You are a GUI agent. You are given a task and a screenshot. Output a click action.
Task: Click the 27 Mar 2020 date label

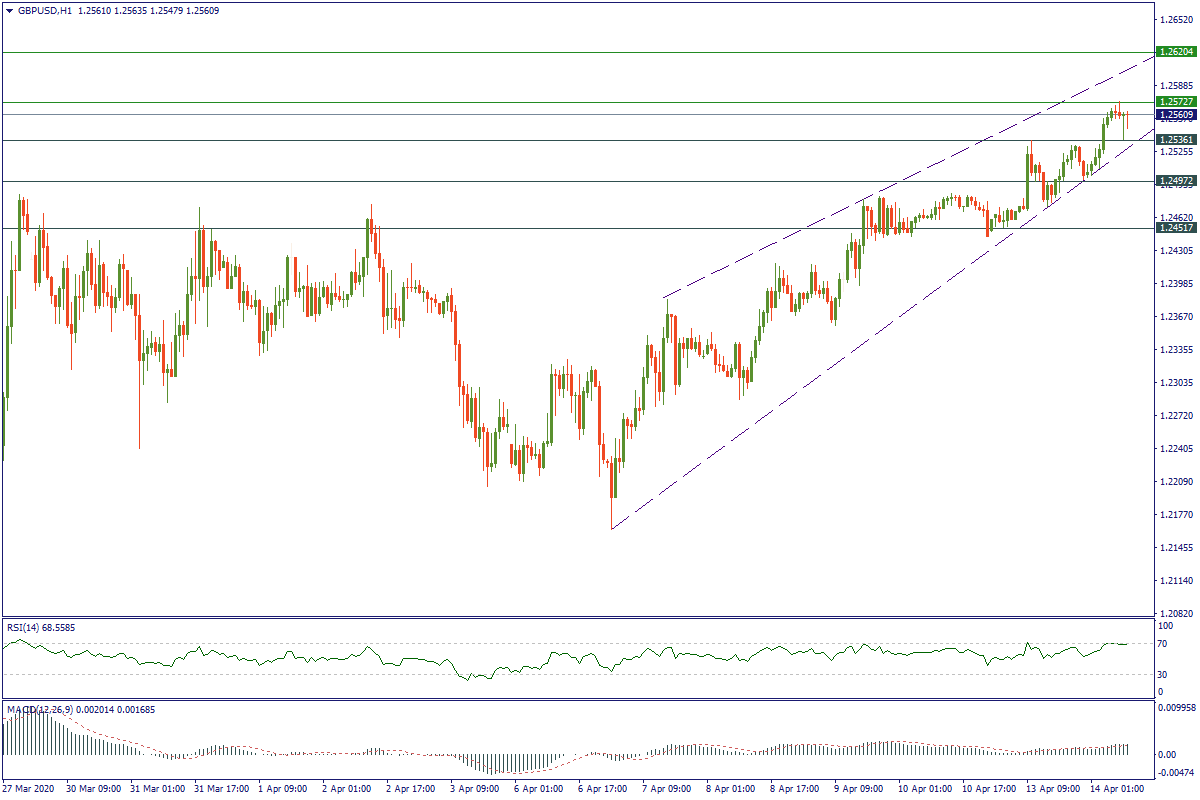pyautogui.click(x=29, y=789)
